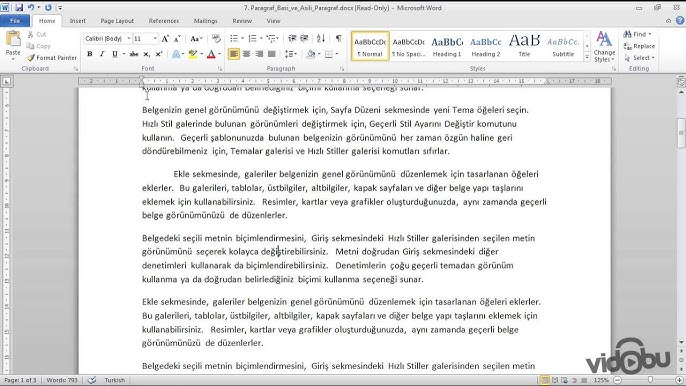Align text left
The width and height of the screenshot is (686, 386).
click(x=234, y=54)
